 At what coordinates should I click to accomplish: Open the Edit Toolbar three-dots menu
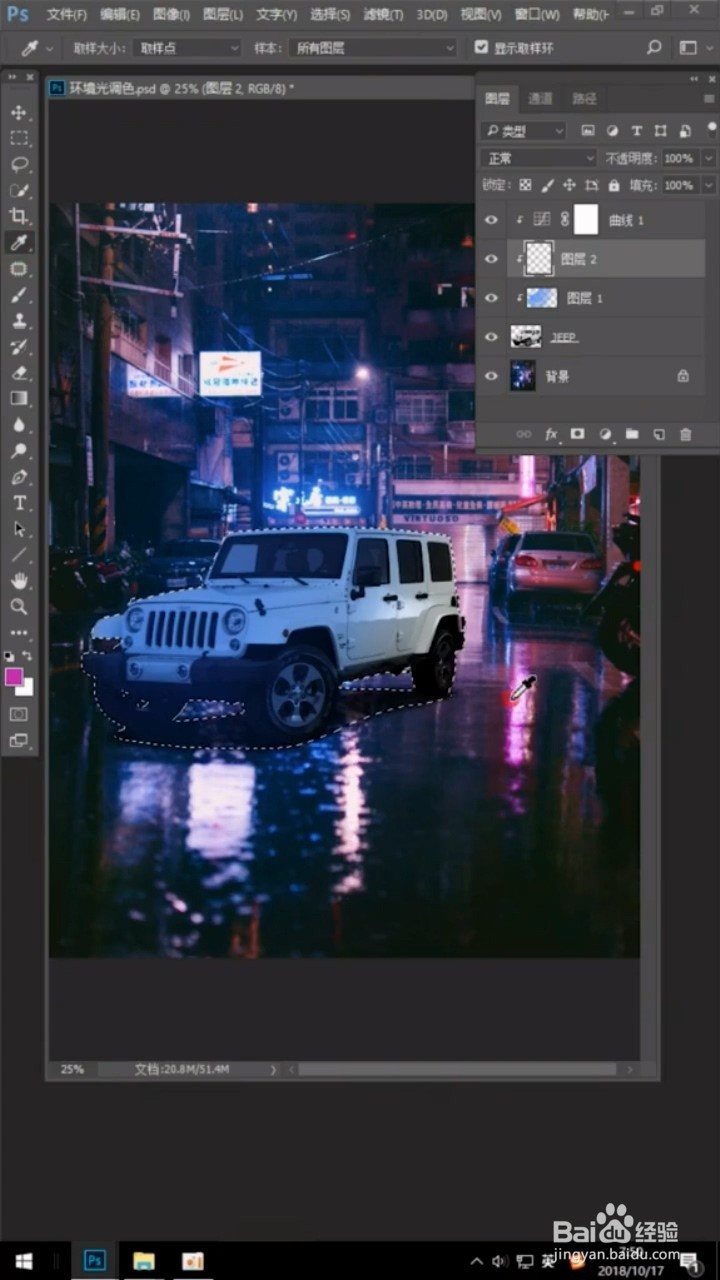(x=19, y=633)
